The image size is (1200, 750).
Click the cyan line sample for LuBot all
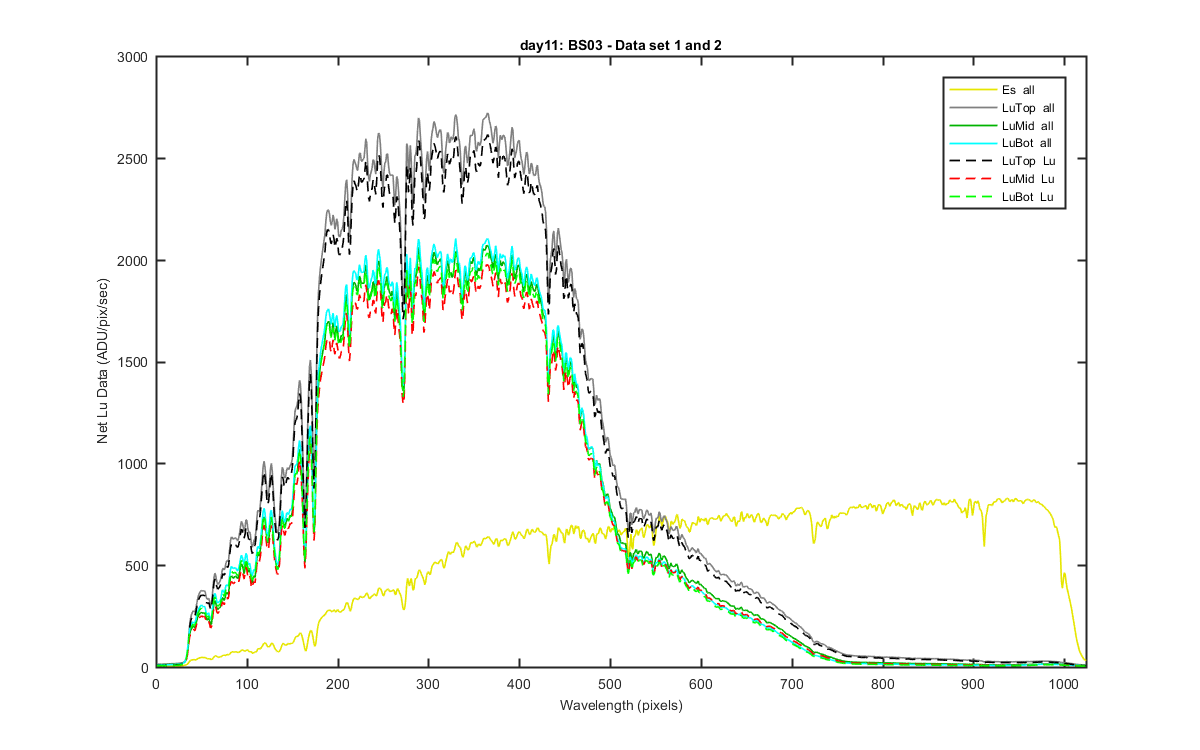[972, 144]
